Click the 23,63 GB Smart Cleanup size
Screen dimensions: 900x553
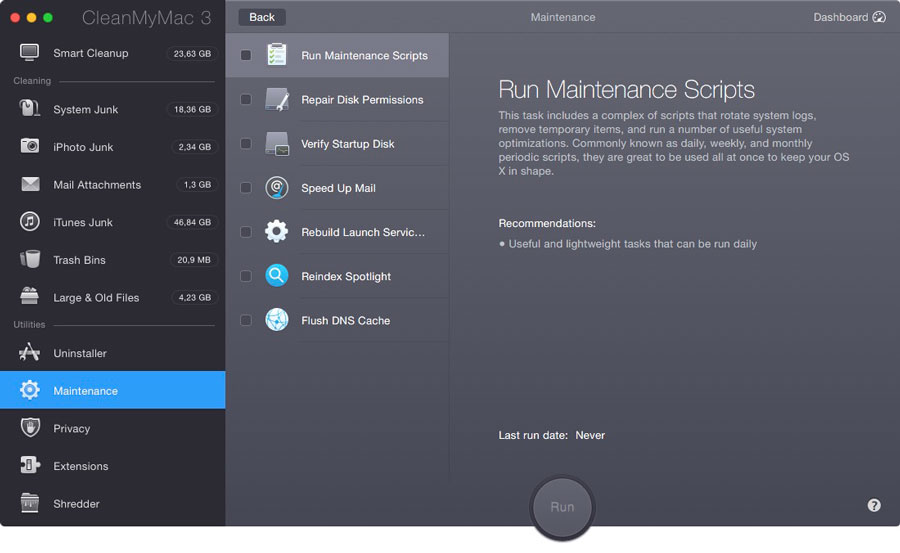click(192, 53)
